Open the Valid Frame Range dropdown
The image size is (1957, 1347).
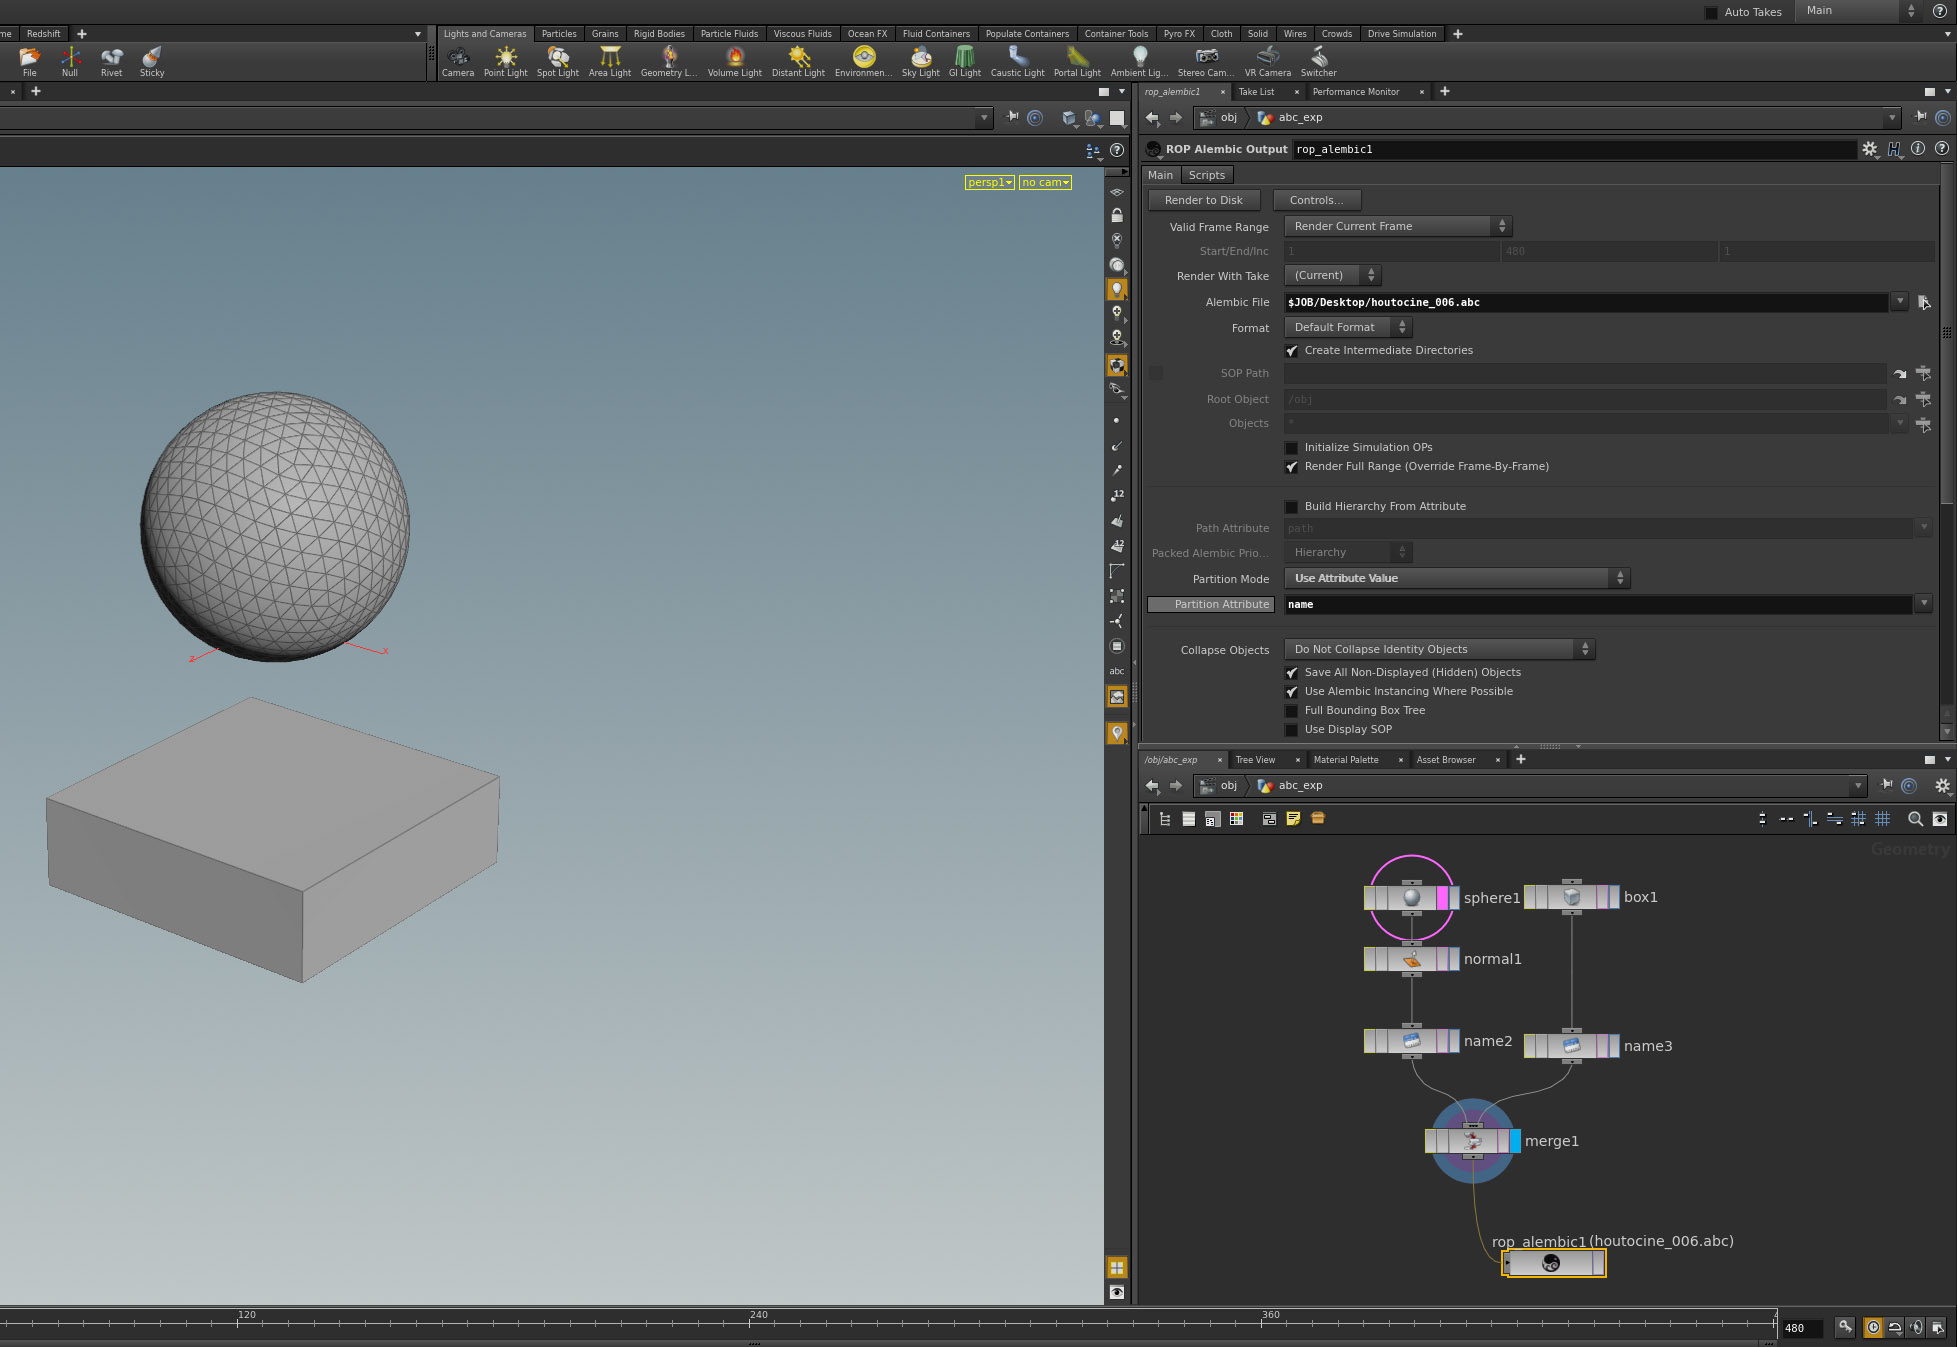[x=1397, y=227]
